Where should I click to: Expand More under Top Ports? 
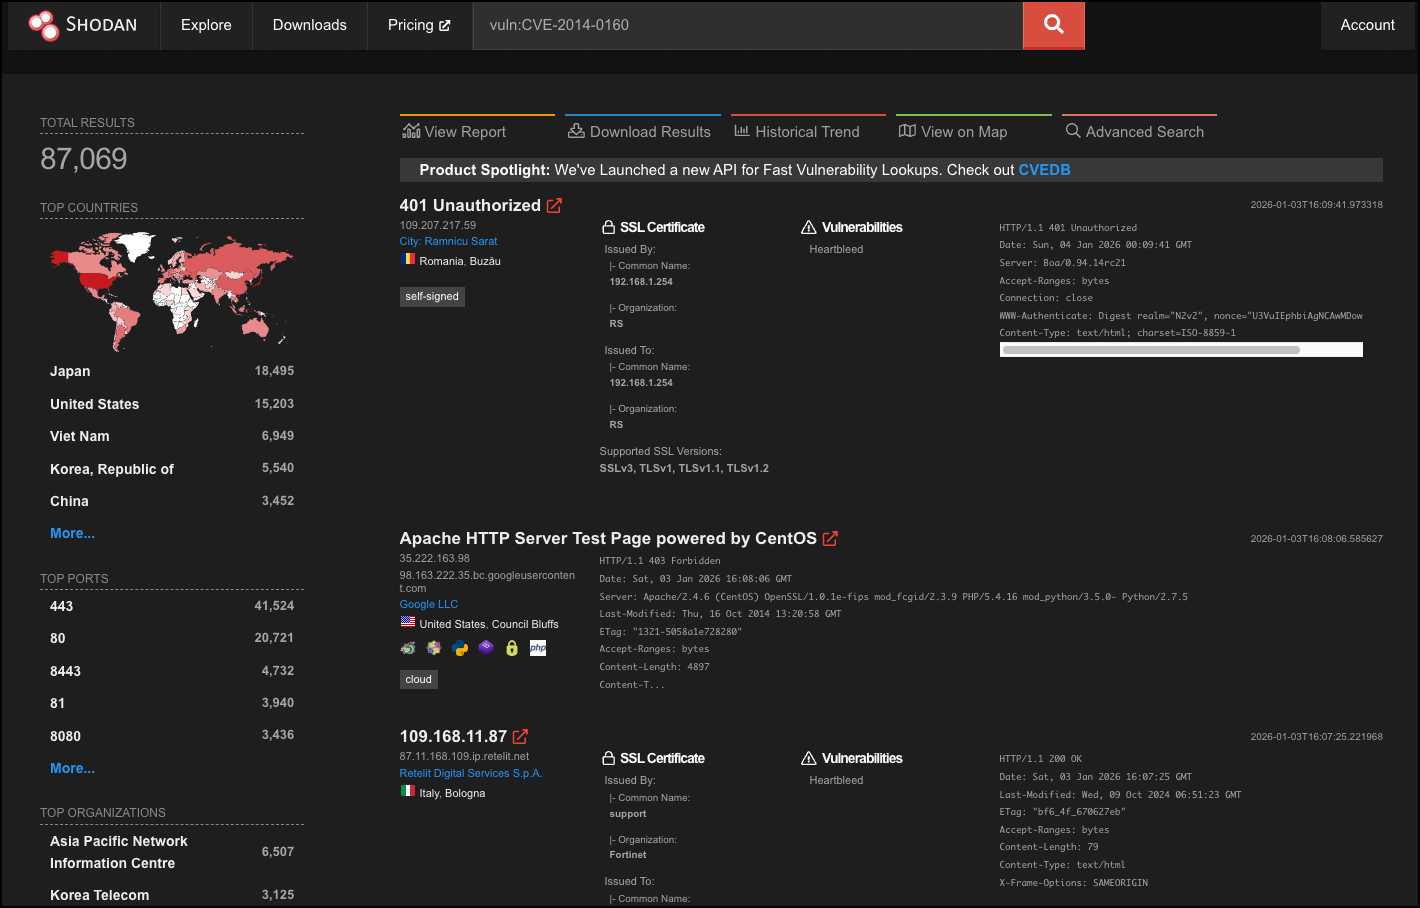72,768
